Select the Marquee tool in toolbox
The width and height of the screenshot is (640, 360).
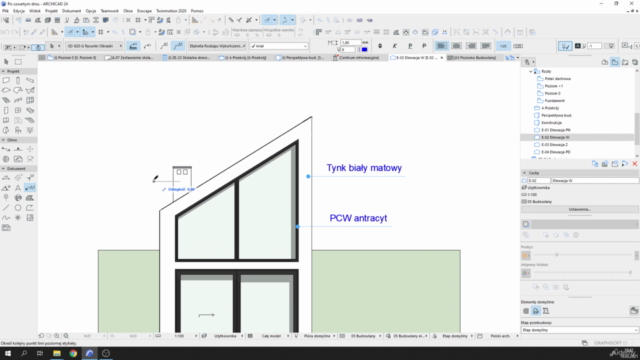18,62
